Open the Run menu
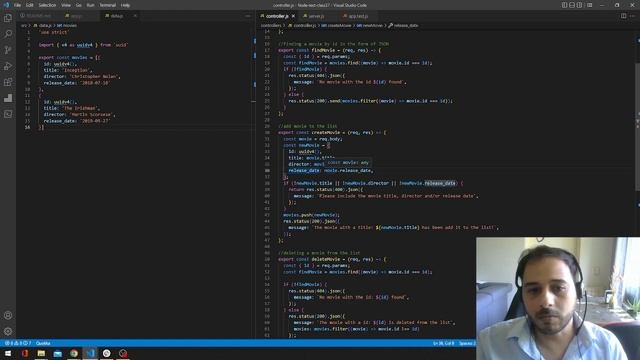Screen dimensions: 640x360 [x=90, y=5]
